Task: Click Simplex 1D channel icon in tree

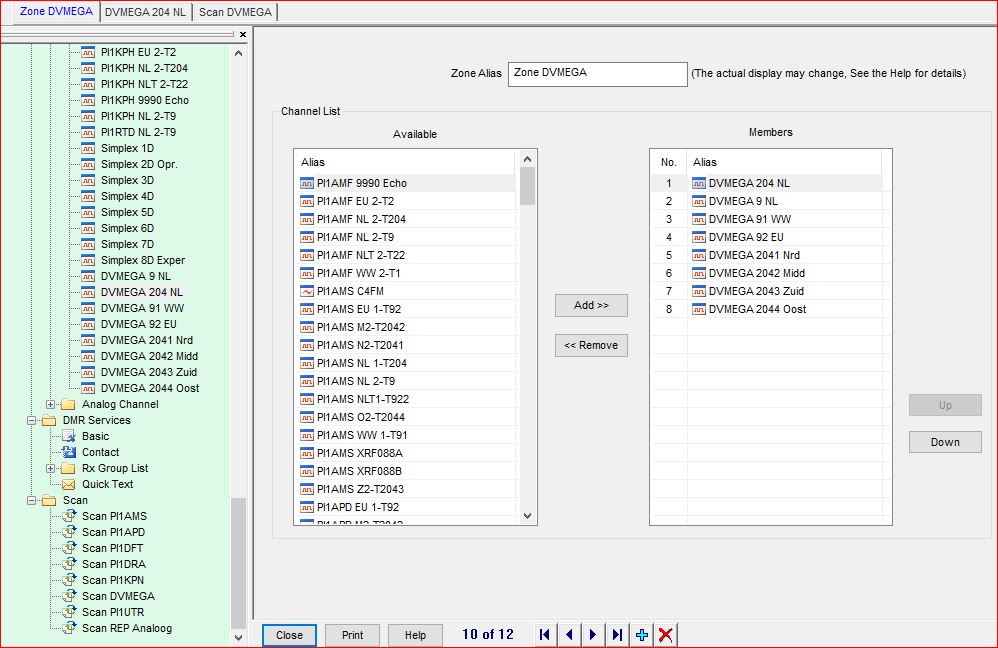Action: coord(88,148)
